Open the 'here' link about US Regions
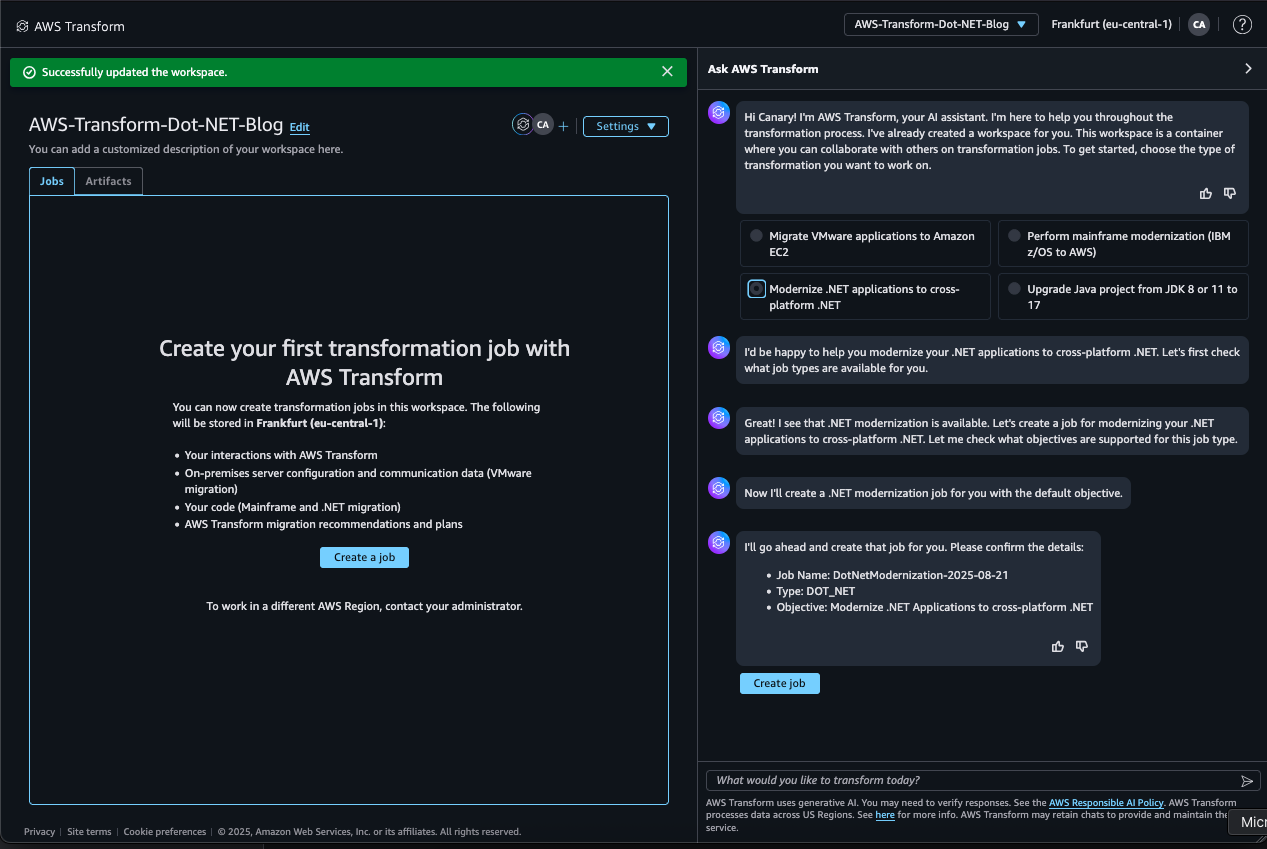Viewport: 1267px width, 849px height. coord(885,815)
